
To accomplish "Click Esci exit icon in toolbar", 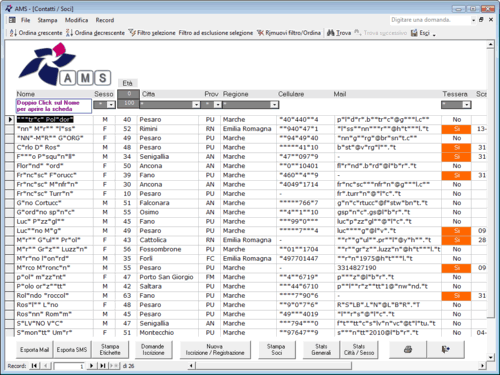I will (414, 33).
